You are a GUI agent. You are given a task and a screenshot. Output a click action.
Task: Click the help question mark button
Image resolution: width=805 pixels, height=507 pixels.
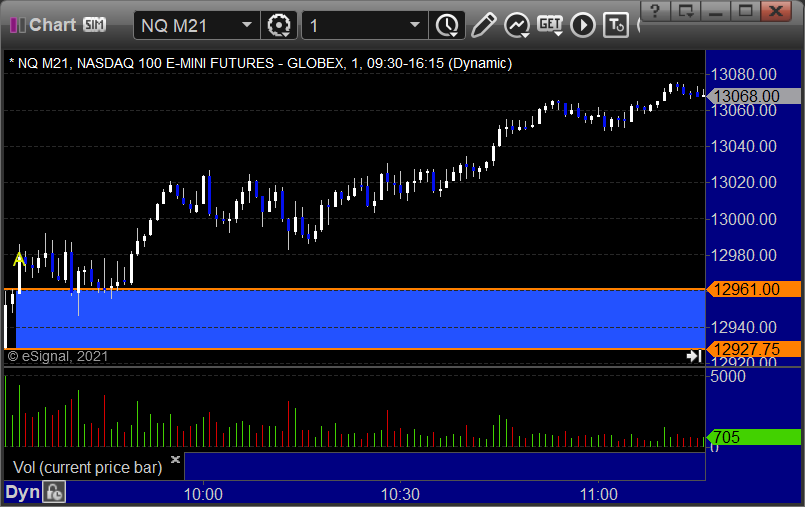655,10
